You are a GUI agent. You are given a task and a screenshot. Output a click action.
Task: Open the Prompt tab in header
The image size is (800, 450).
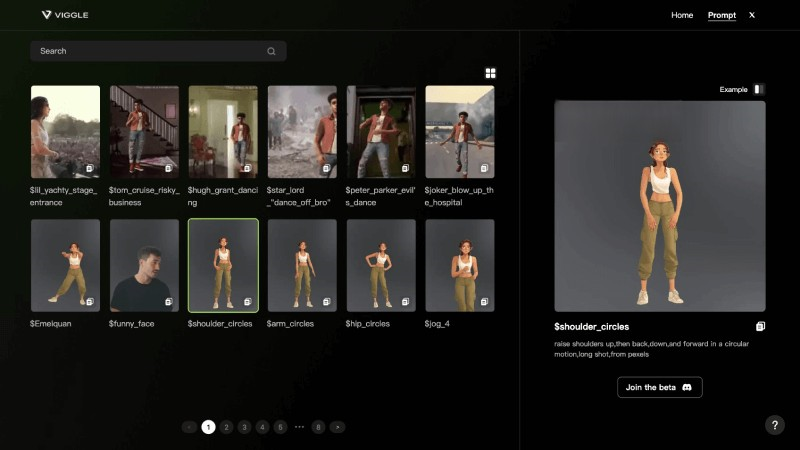(721, 15)
